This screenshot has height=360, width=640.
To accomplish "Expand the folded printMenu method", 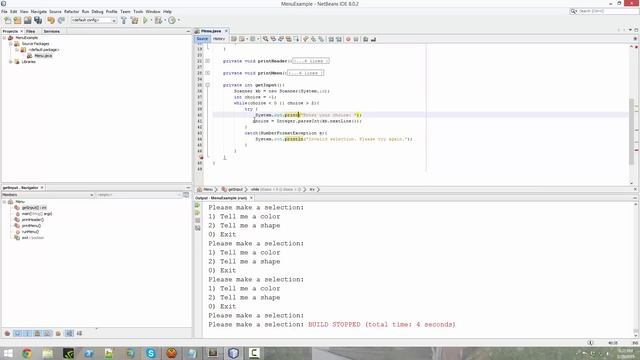I will (207, 73).
